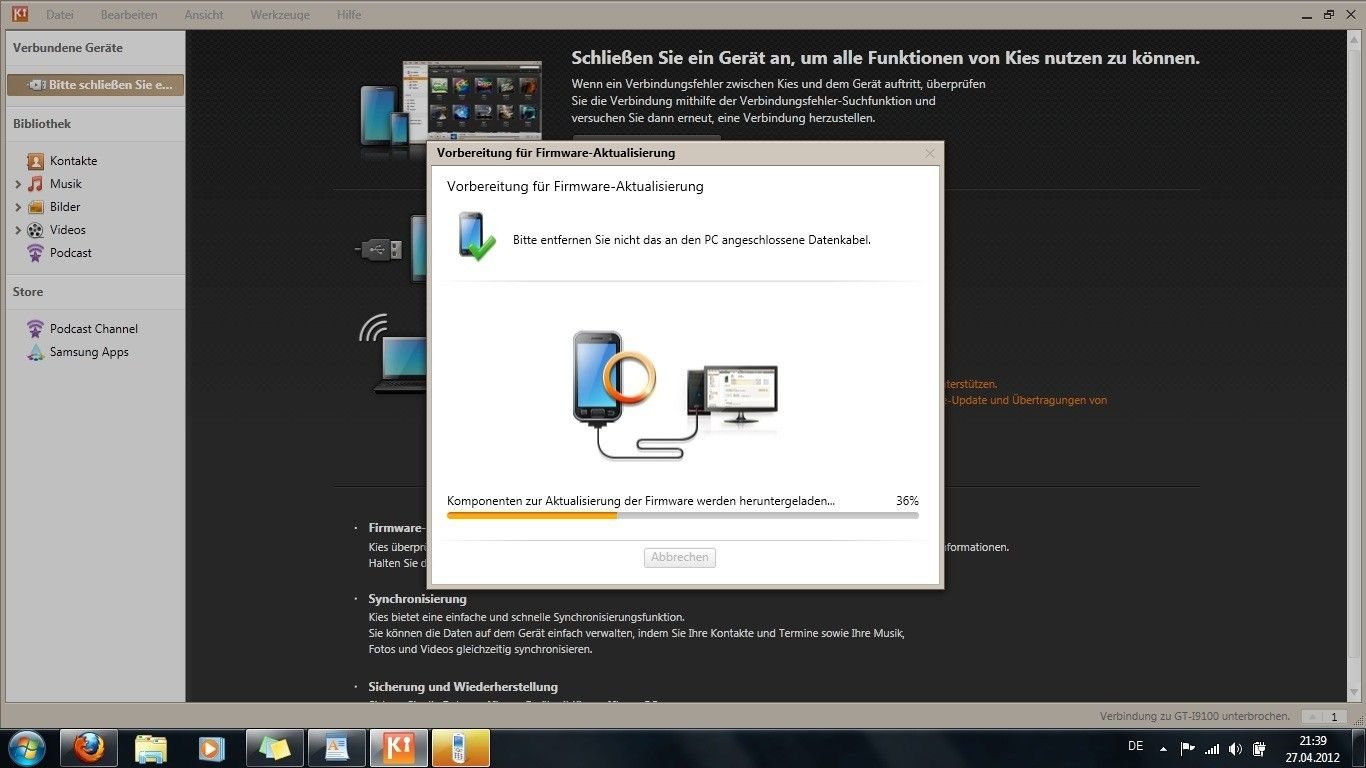The height and width of the screenshot is (768, 1366).
Task: Open Bilder via the picture folder icon
Action: tap(36, 207)
